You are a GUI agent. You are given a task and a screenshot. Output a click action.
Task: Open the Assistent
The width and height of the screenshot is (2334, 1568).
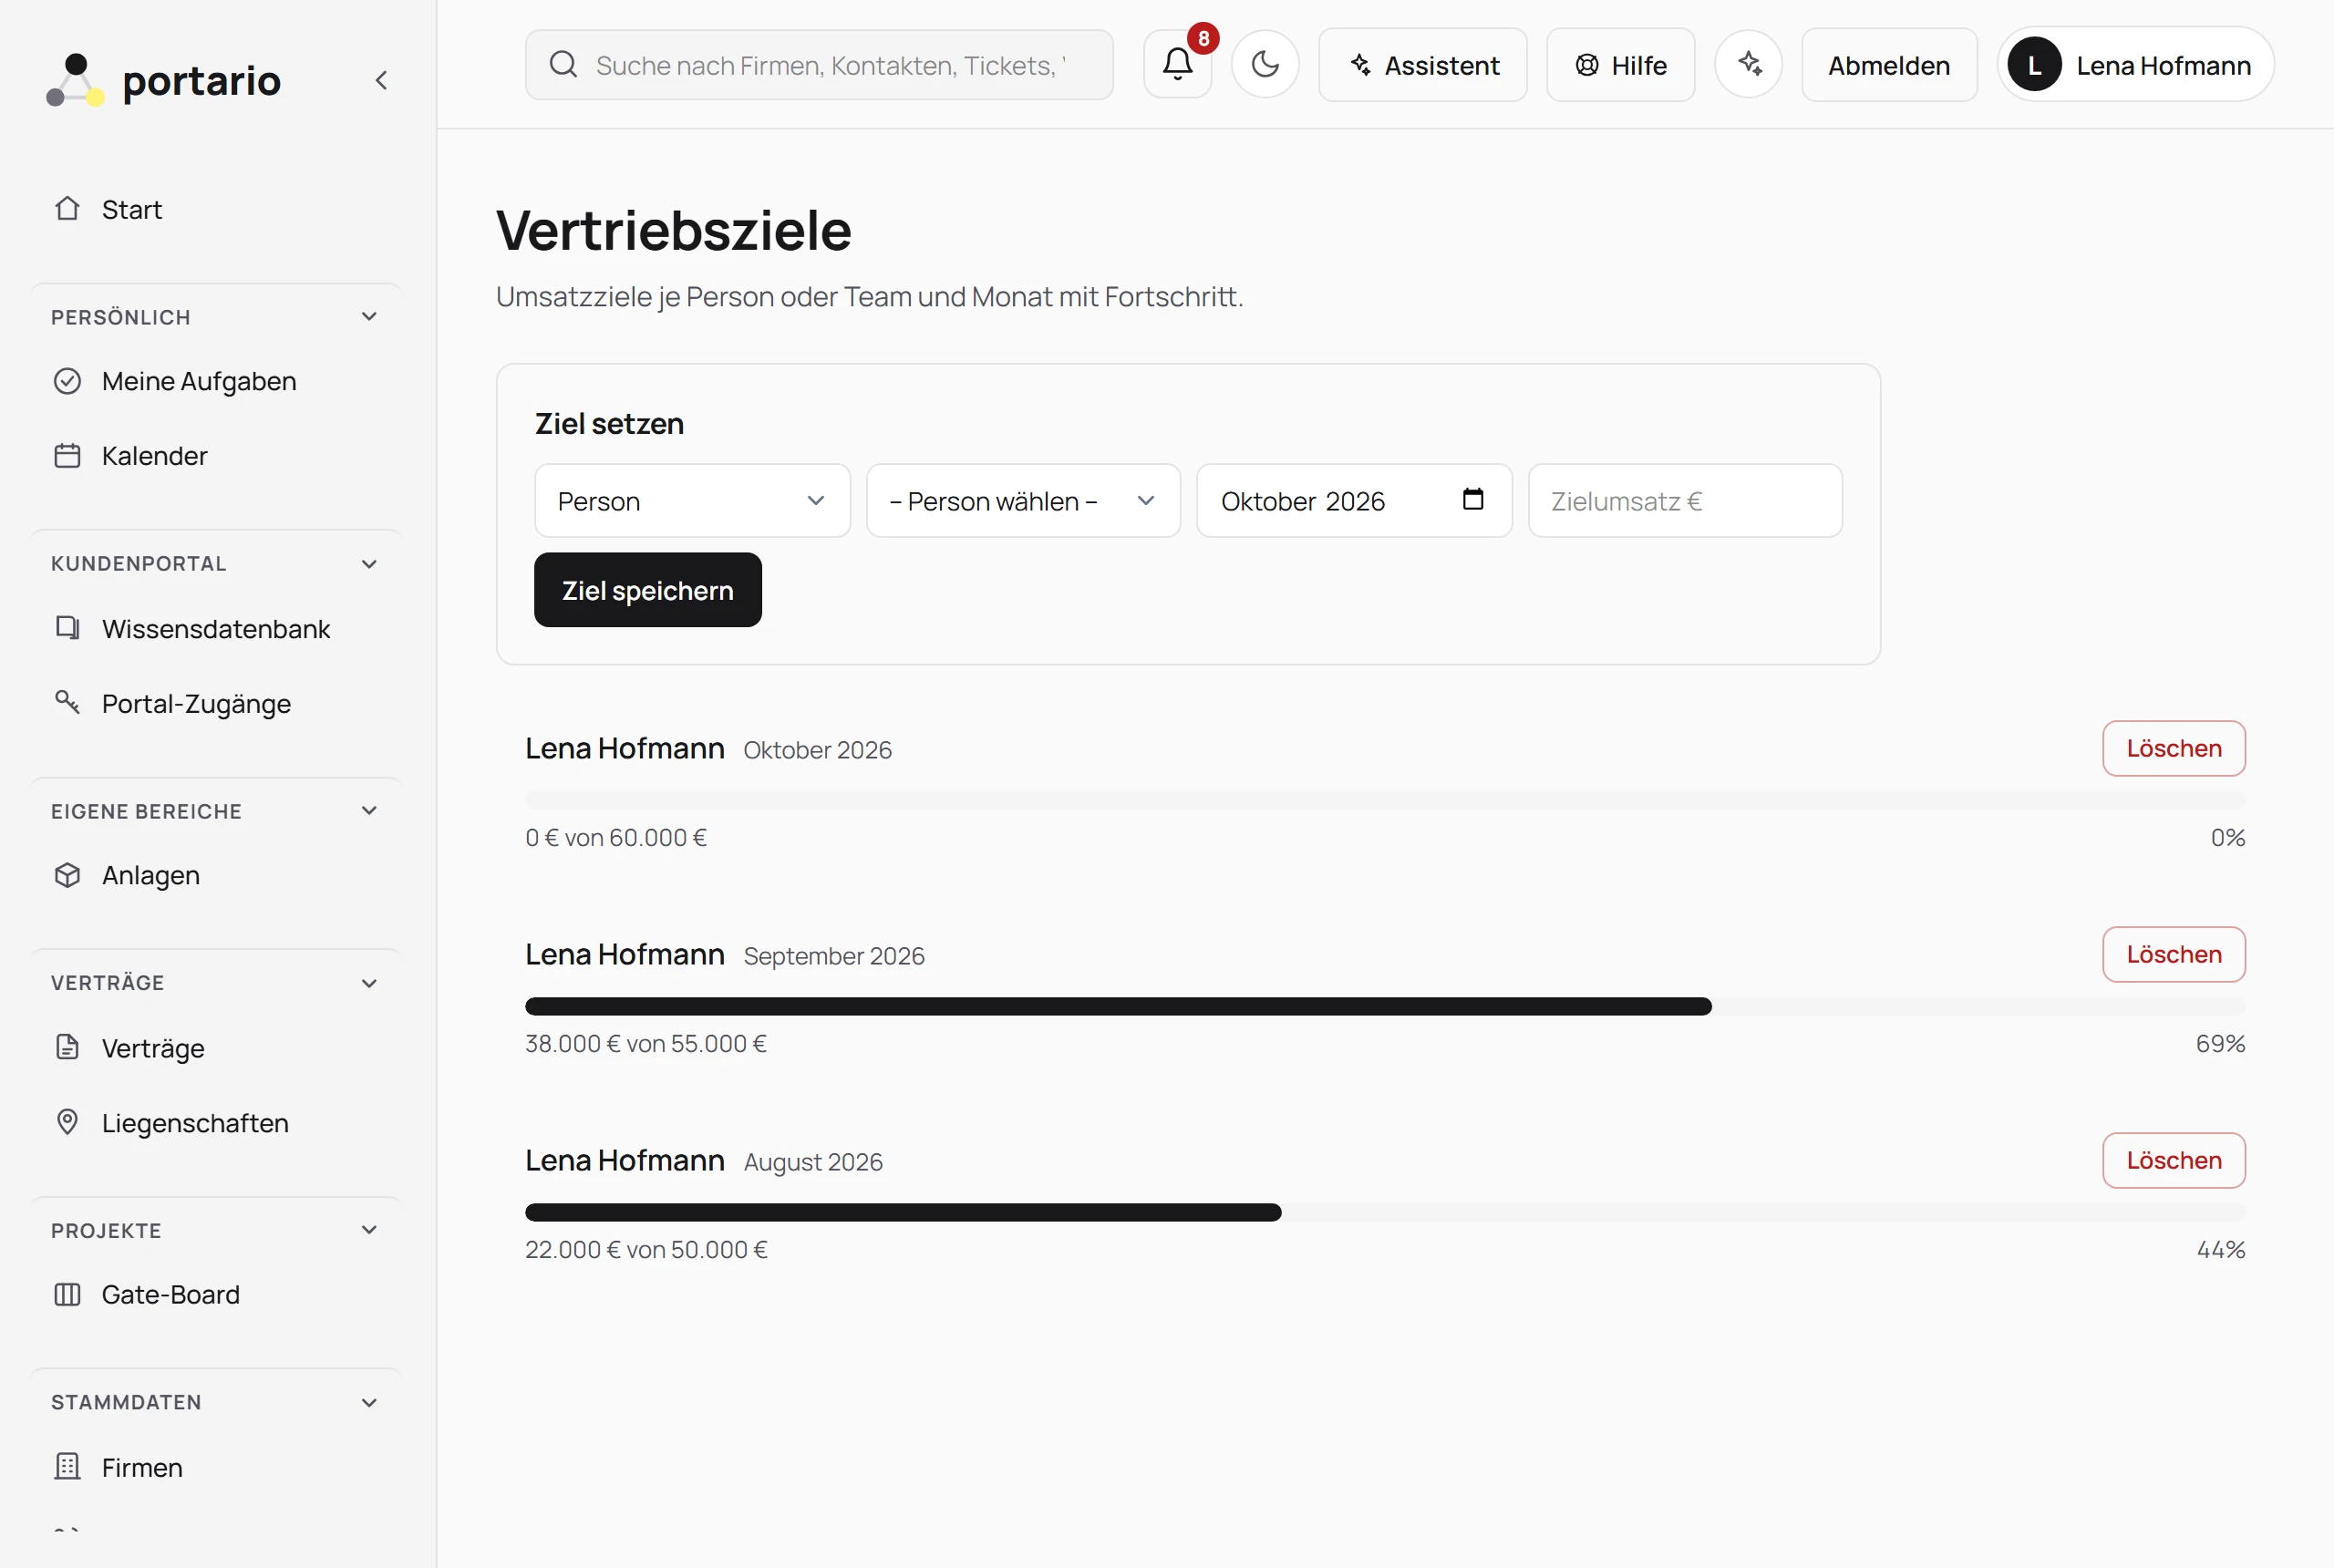(x=1423, y=65)
